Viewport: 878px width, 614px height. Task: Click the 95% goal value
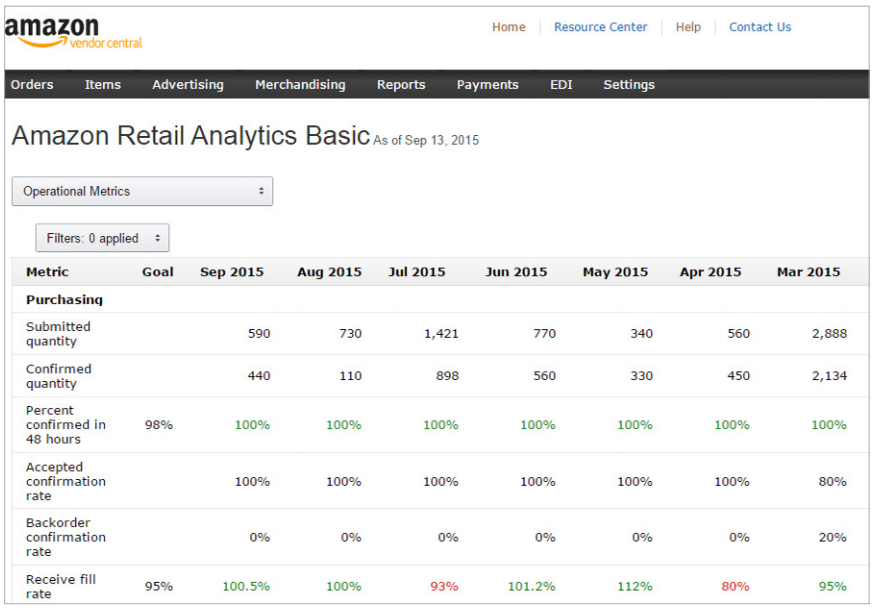coord(158,587)
